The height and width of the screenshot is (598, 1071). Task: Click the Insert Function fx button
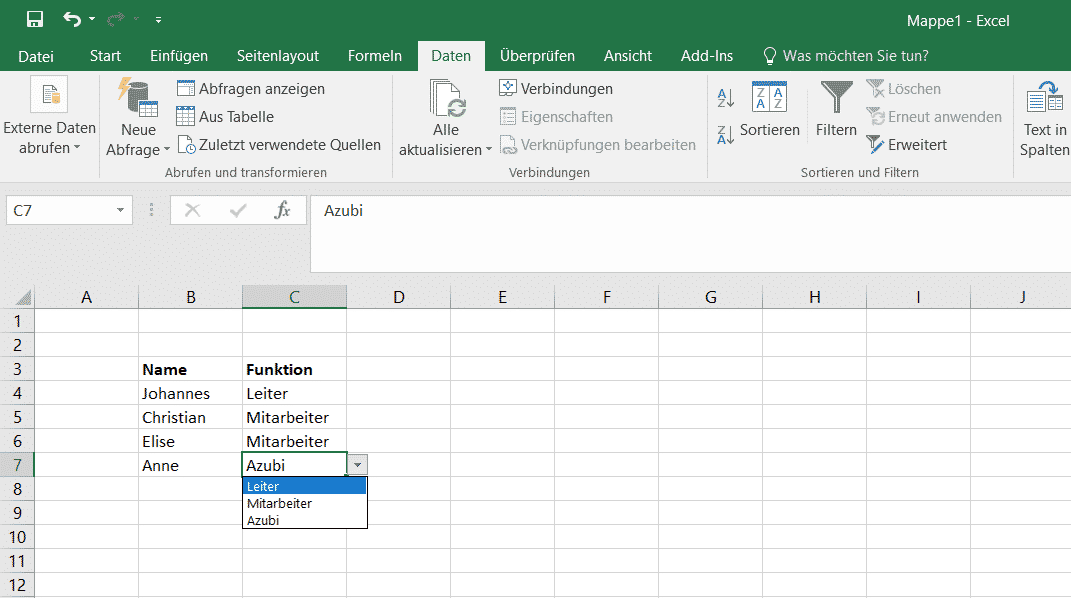[x=282, y=210]
